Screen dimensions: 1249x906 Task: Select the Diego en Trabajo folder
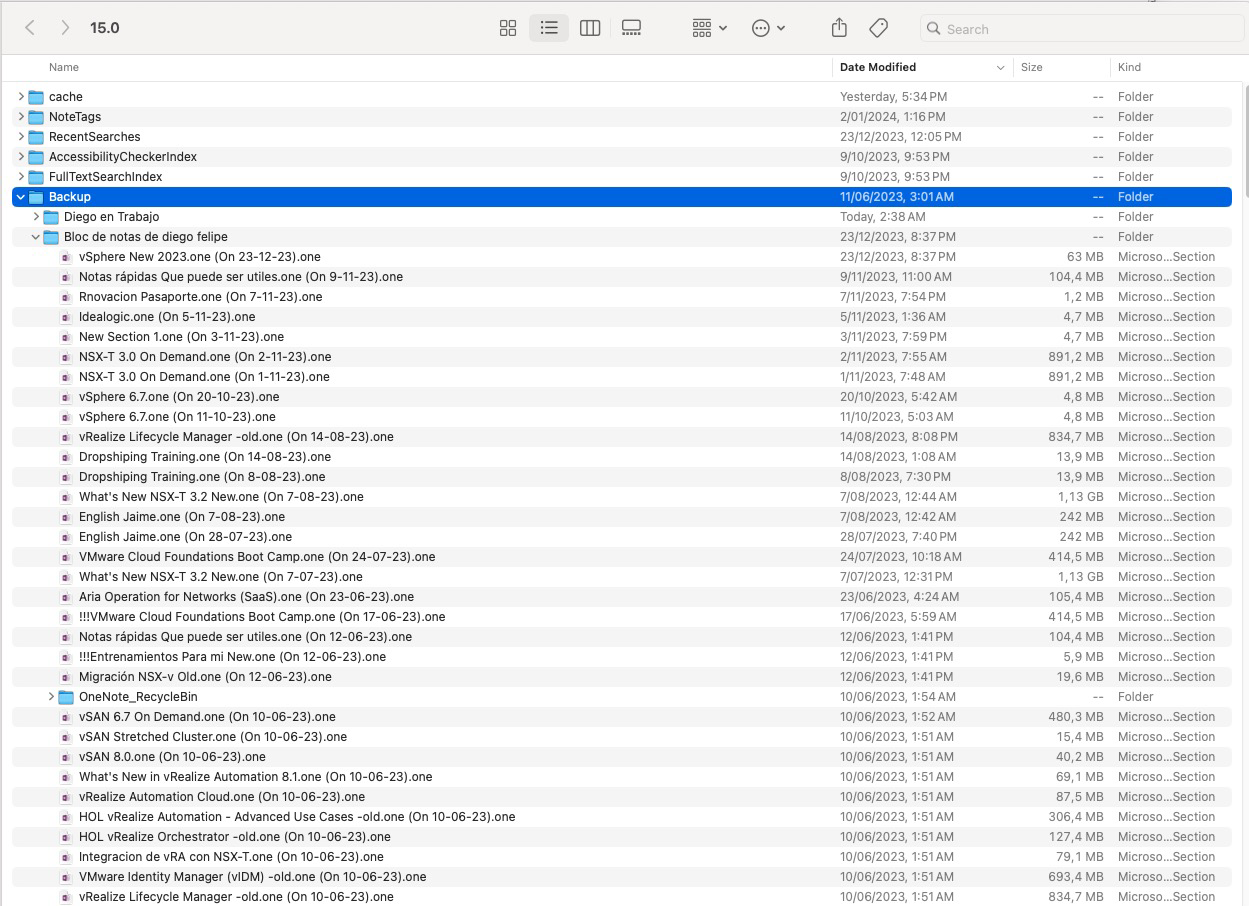click(111, 217)
